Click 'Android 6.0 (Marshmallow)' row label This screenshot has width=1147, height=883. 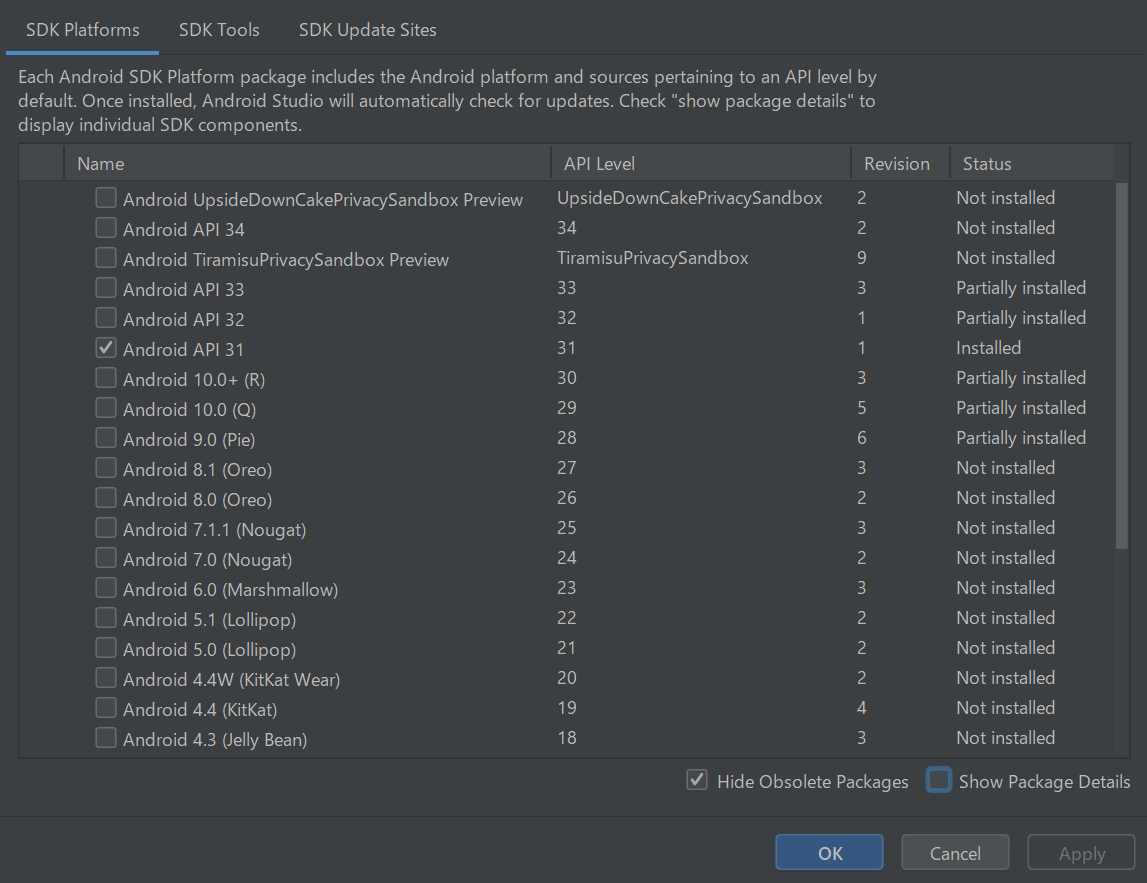(230, 590)
